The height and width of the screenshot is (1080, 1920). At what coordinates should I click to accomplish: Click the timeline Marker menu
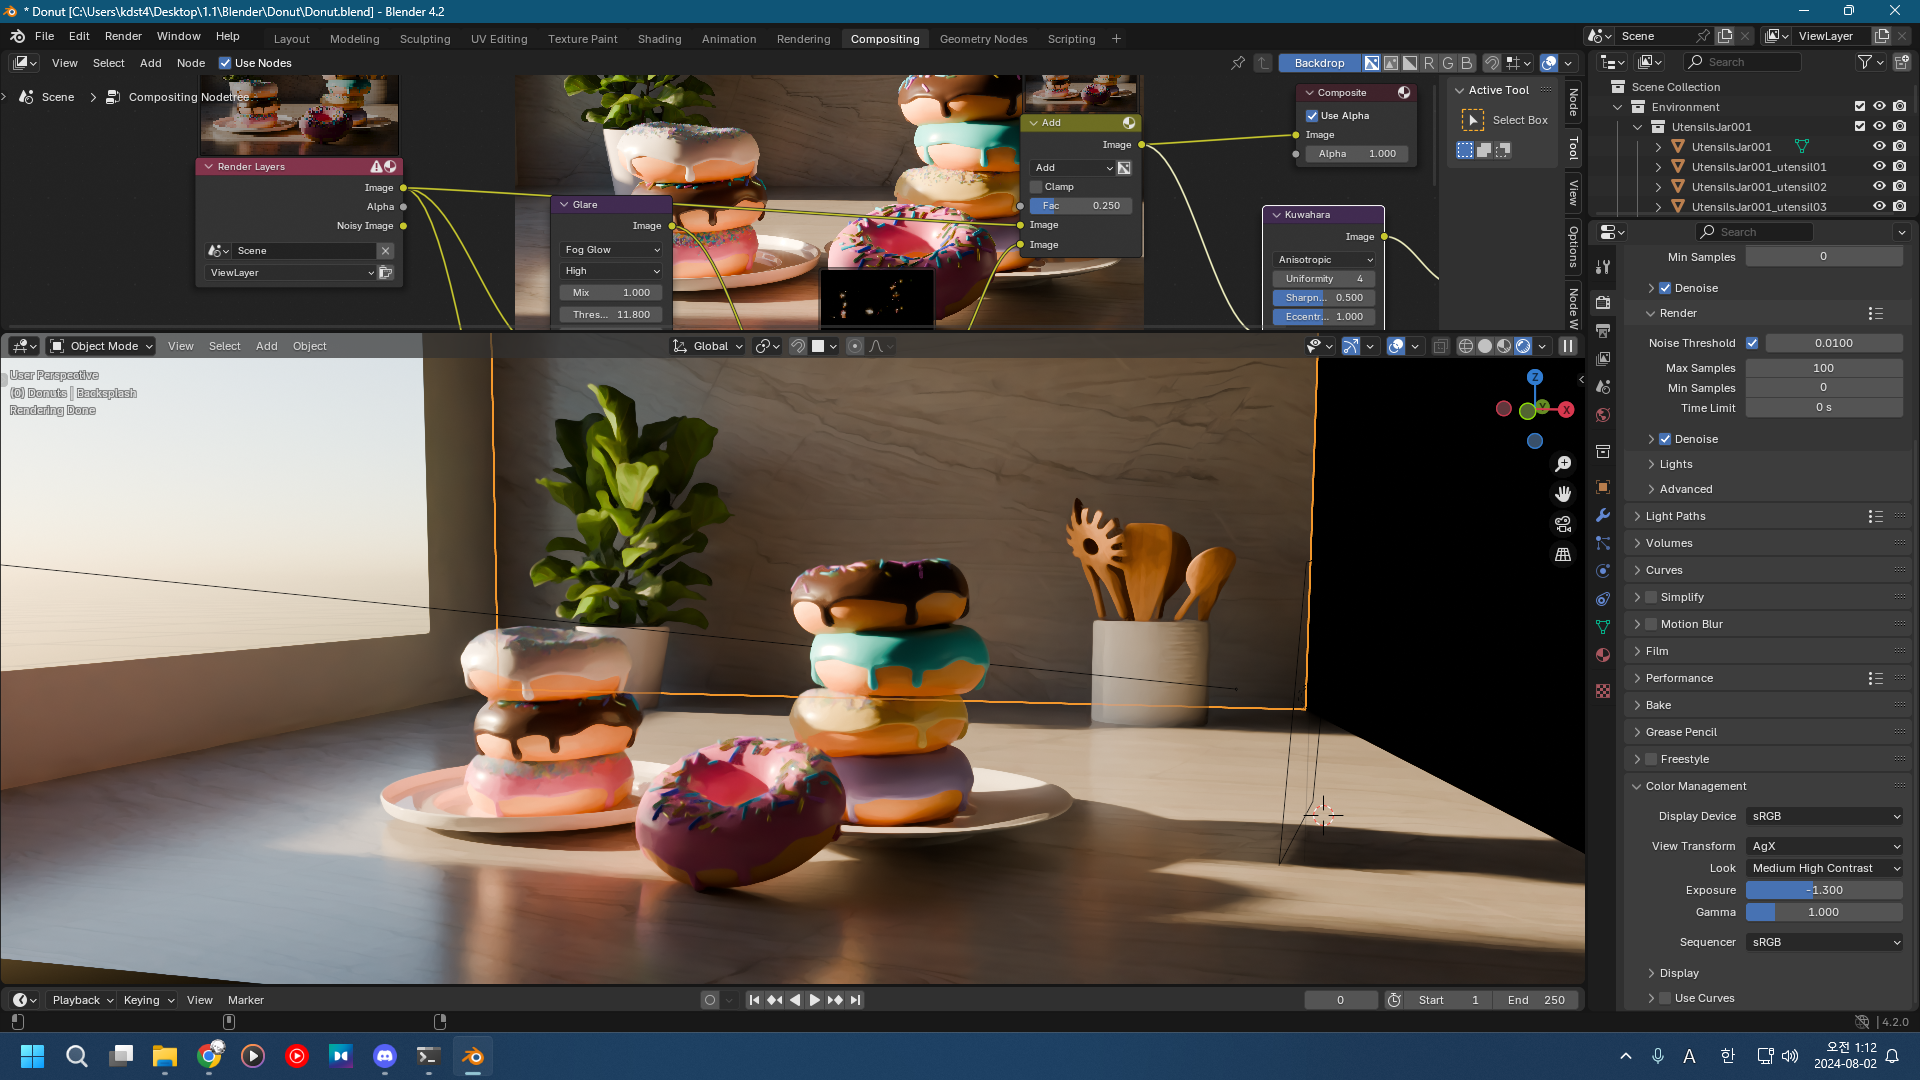pyautogui.click(x=246, y=1000)
